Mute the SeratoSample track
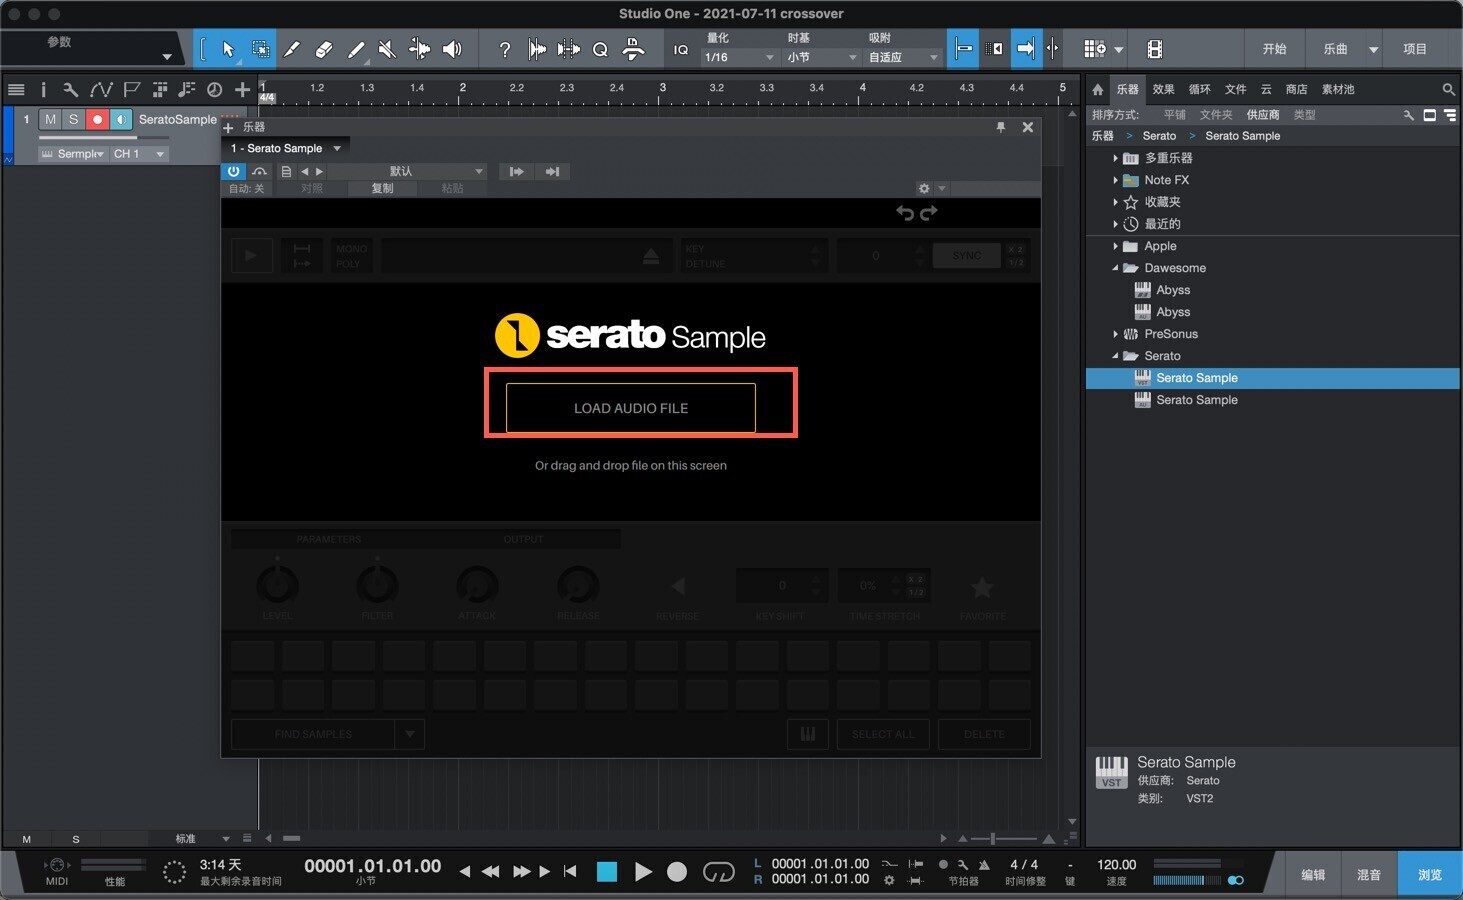 point(50,119)
